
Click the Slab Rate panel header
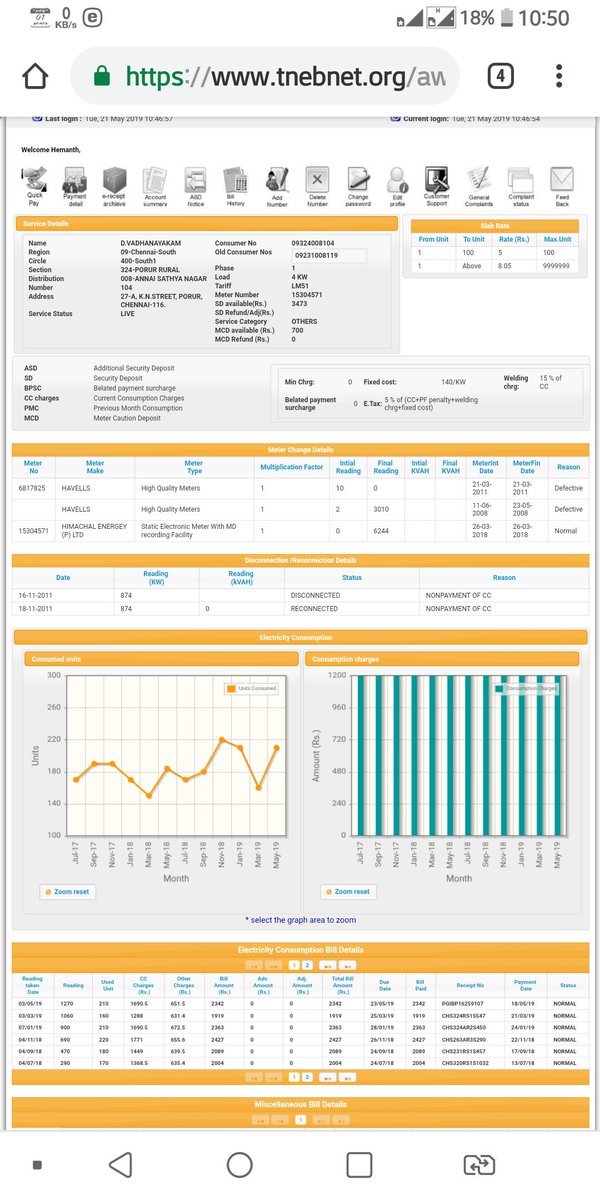coord(496,224)
